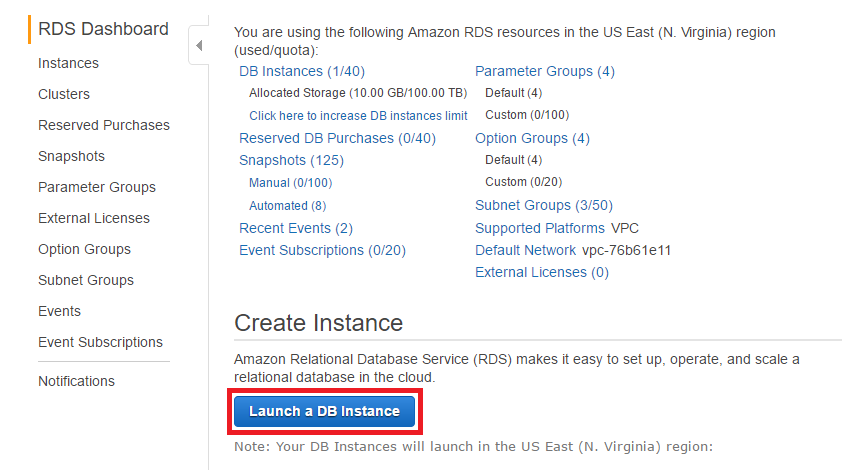Screen dimensions: 842x470
Task: Click the vpc-76b61e11 network value
Action: pos(627,250)
